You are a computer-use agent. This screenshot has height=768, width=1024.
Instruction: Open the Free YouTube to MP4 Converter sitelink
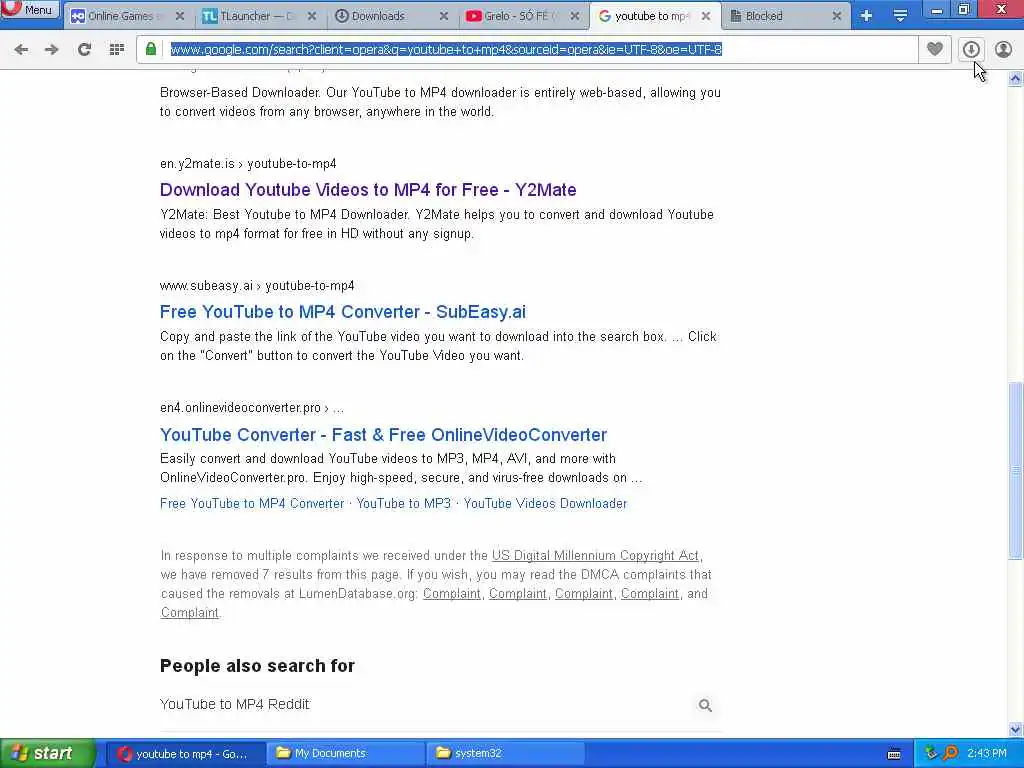(x=251, y=504)
